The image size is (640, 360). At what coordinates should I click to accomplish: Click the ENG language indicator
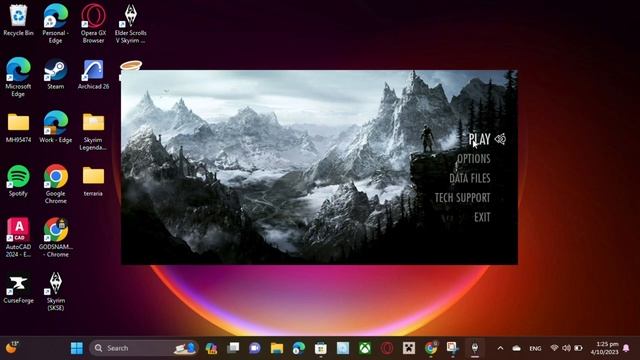[x=535, y=349]
